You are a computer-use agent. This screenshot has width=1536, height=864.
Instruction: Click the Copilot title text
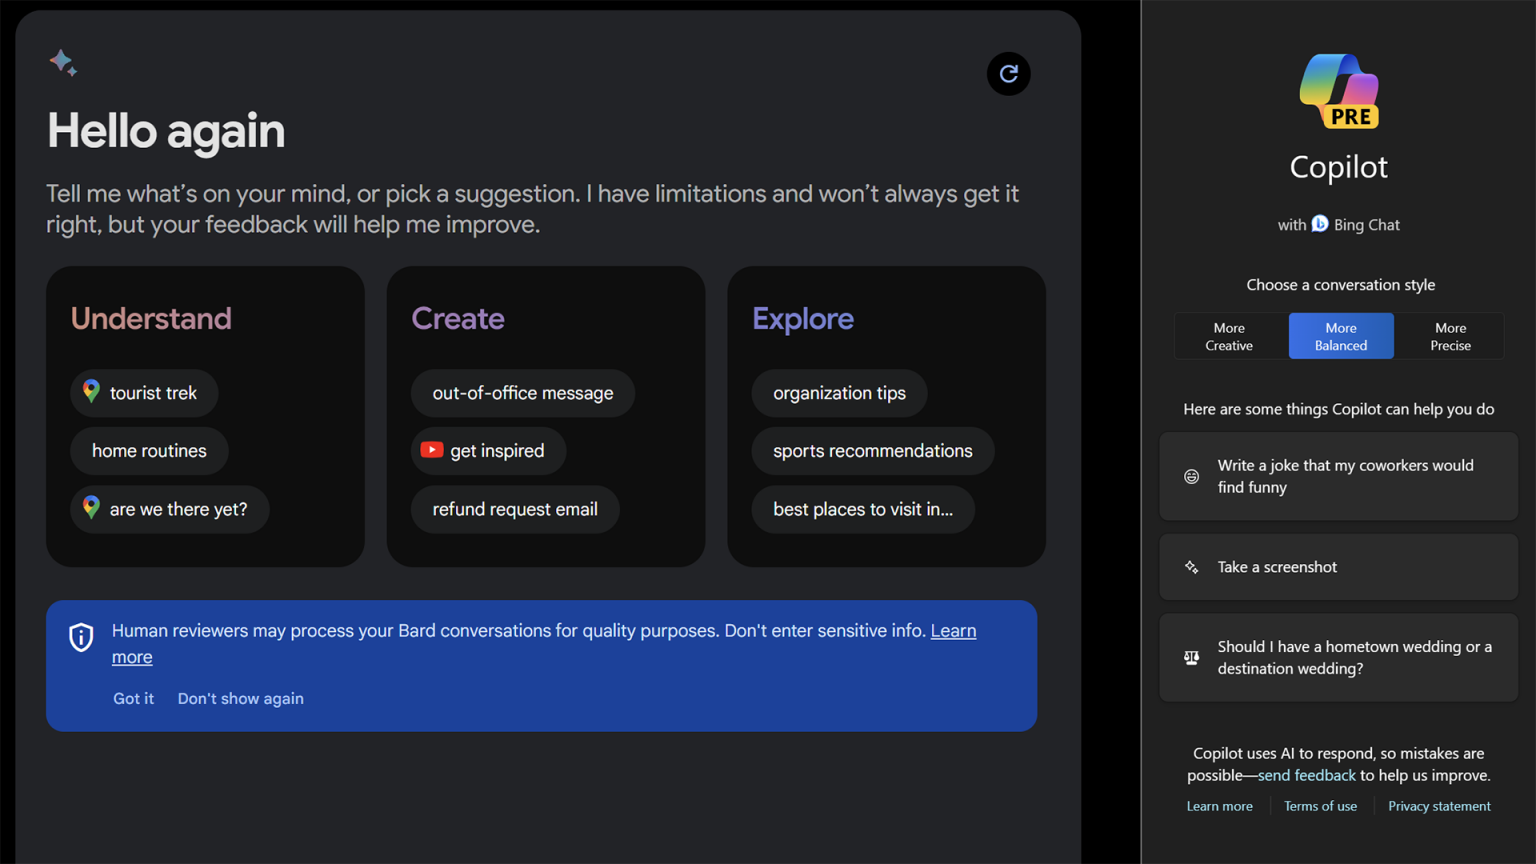1339,166
